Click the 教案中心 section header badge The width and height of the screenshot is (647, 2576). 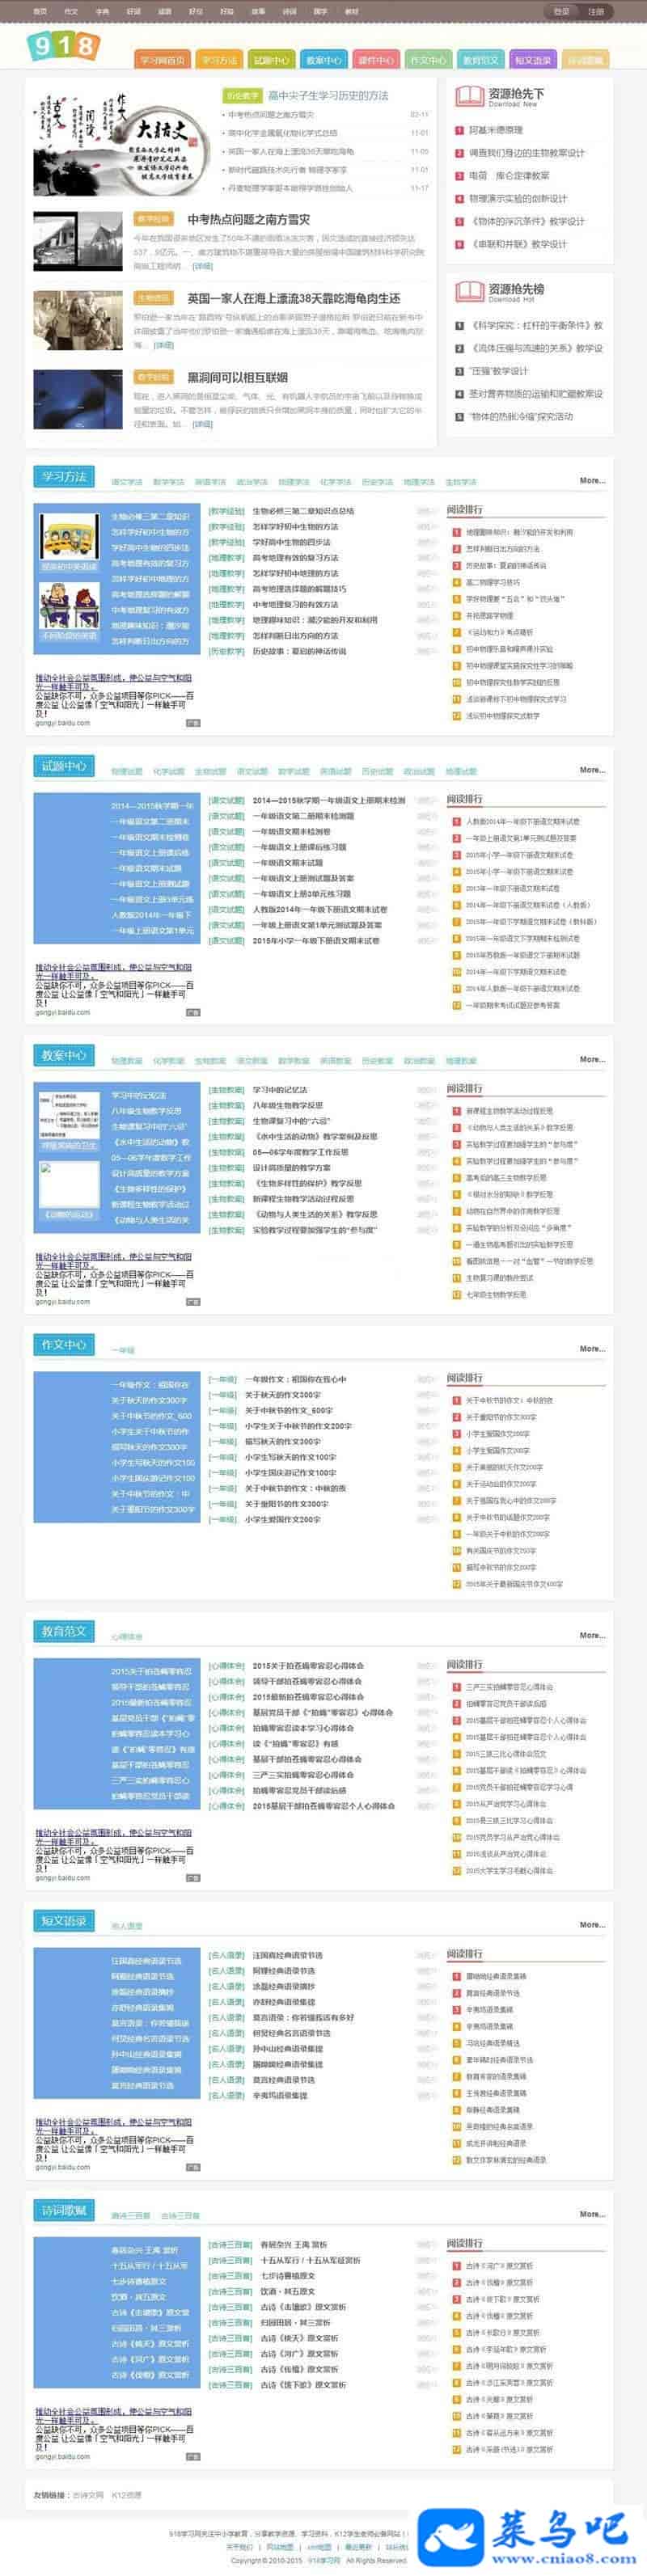pos(64,1055)
